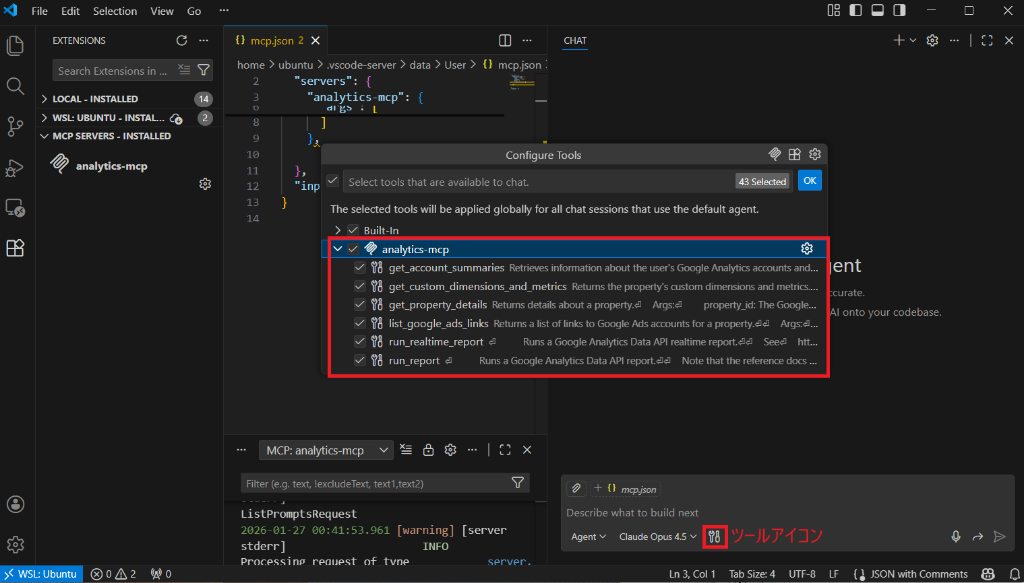Open the View menu
Image resolution: width=1024 pixels, height=583 pixels.
coord(162,11)
